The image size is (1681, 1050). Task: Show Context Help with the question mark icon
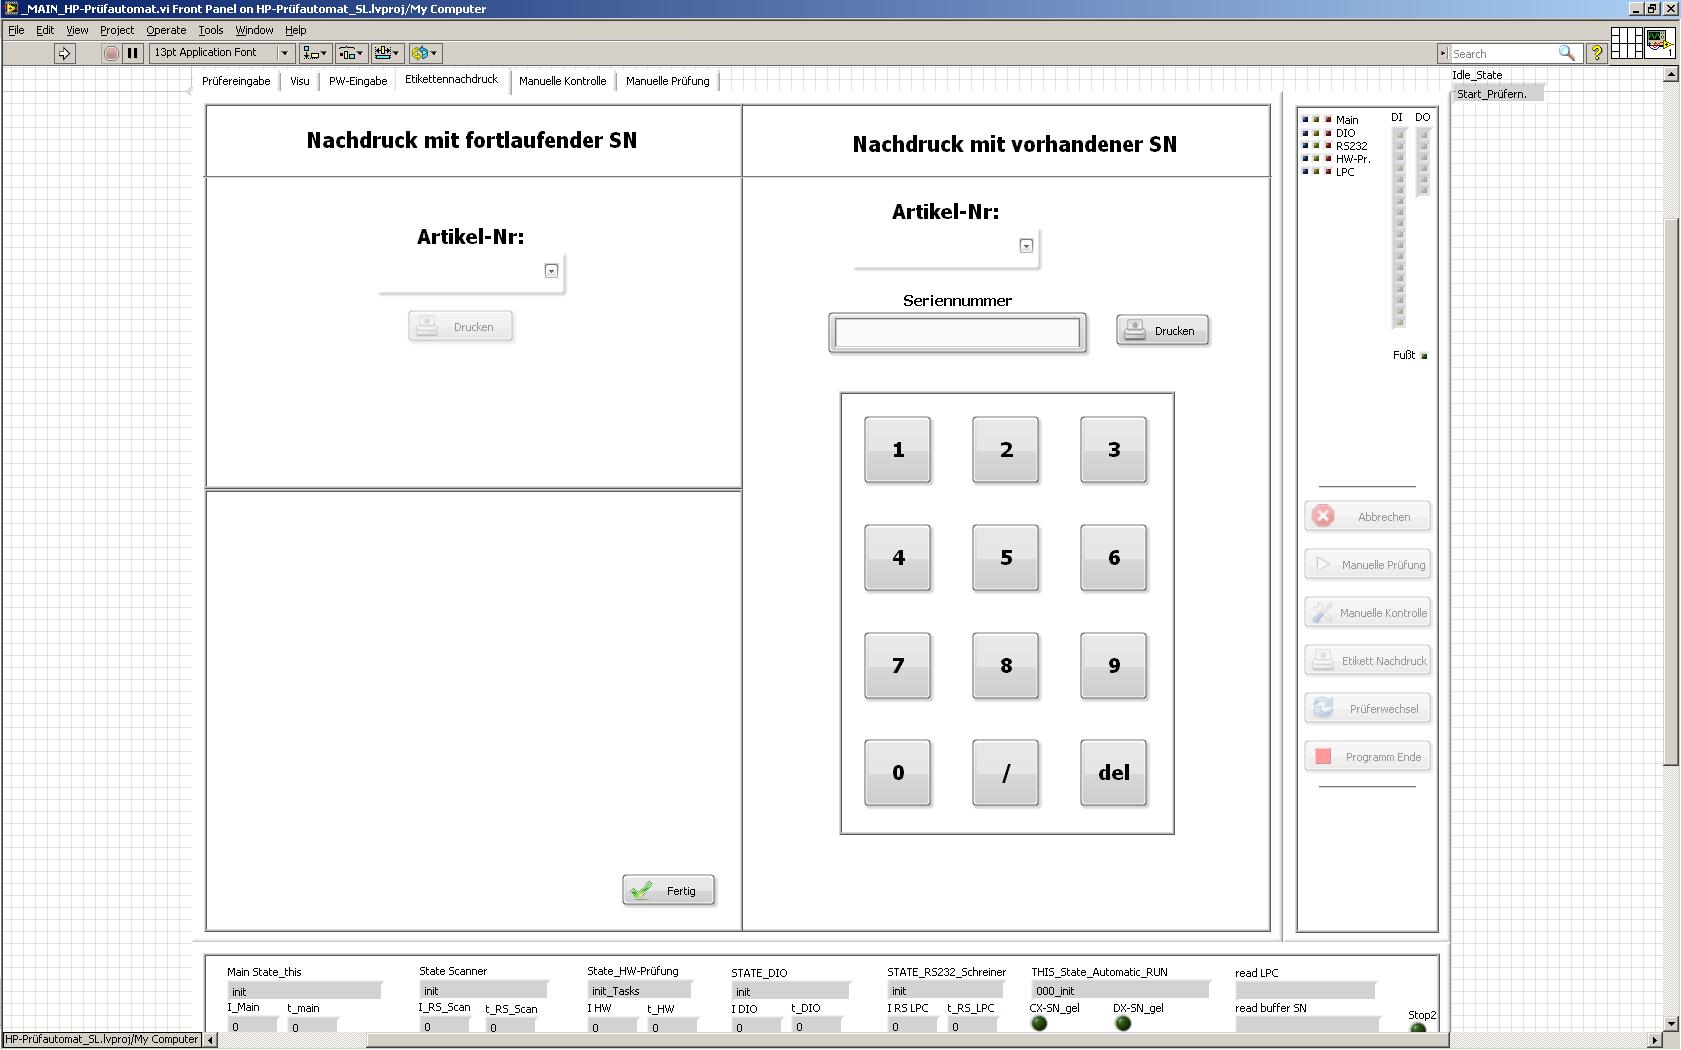point(1597,53)
